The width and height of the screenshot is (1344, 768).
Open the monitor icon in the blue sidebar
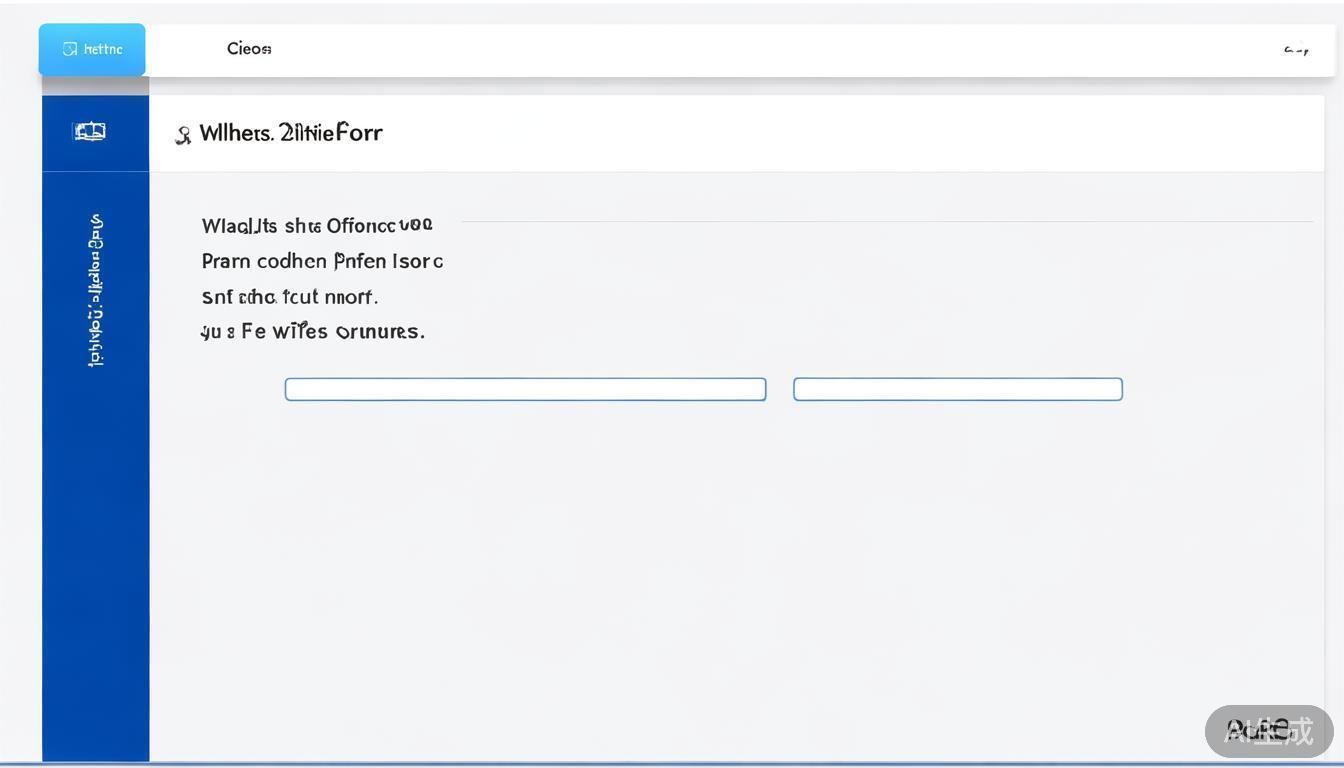pos(90,131)
